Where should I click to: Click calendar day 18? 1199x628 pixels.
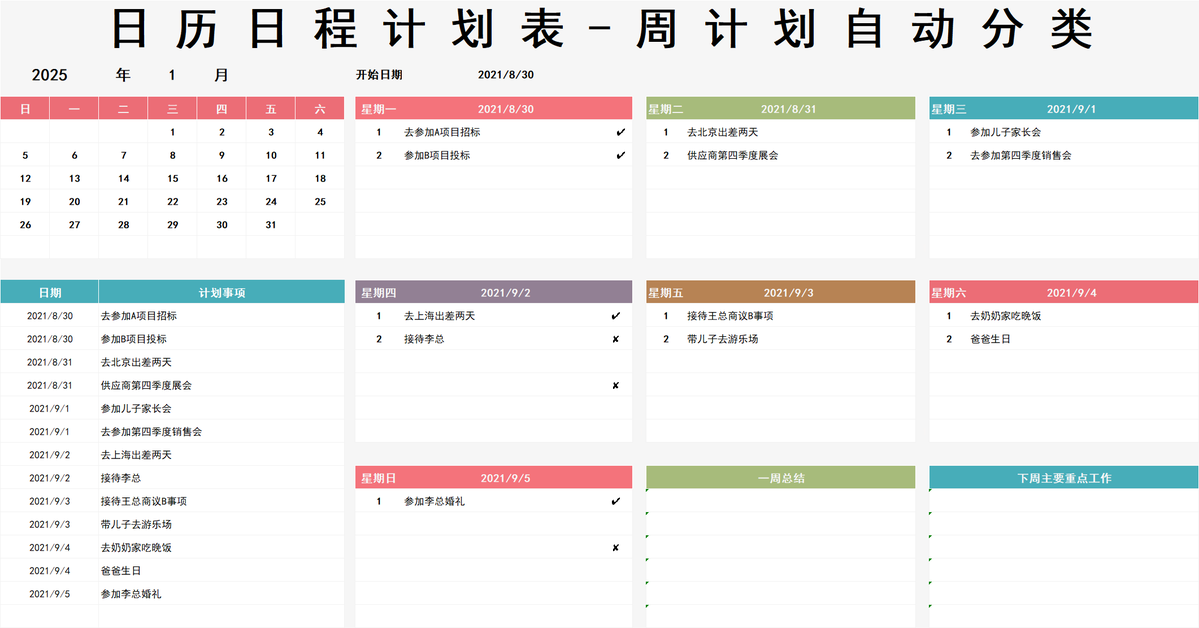[320, 179]
